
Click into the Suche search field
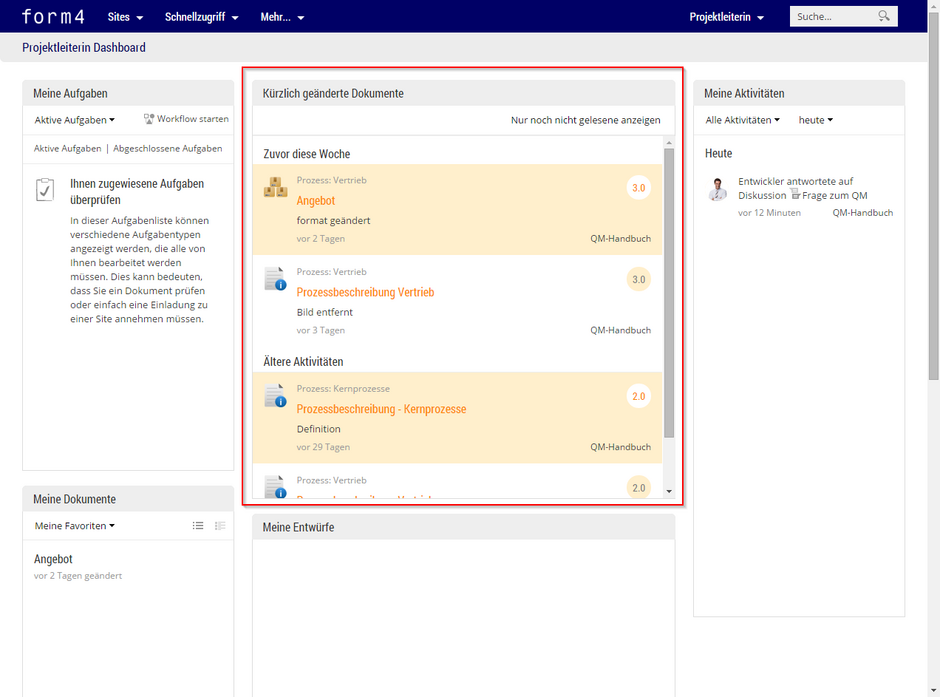click(832, 16)
